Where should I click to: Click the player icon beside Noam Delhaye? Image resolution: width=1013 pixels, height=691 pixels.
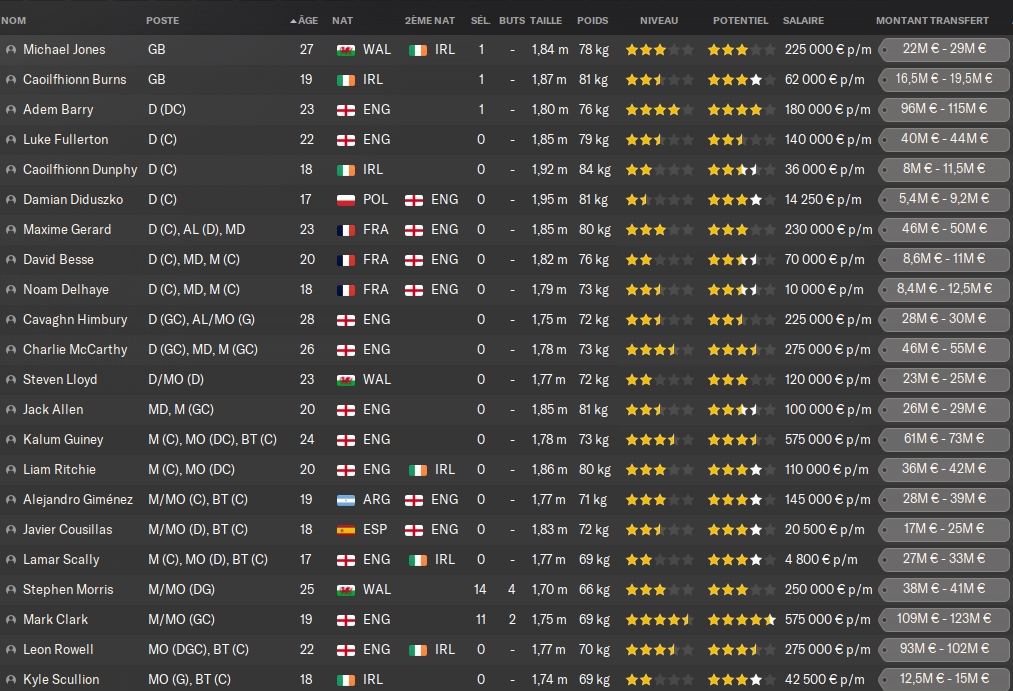click(x=10, y=290)
